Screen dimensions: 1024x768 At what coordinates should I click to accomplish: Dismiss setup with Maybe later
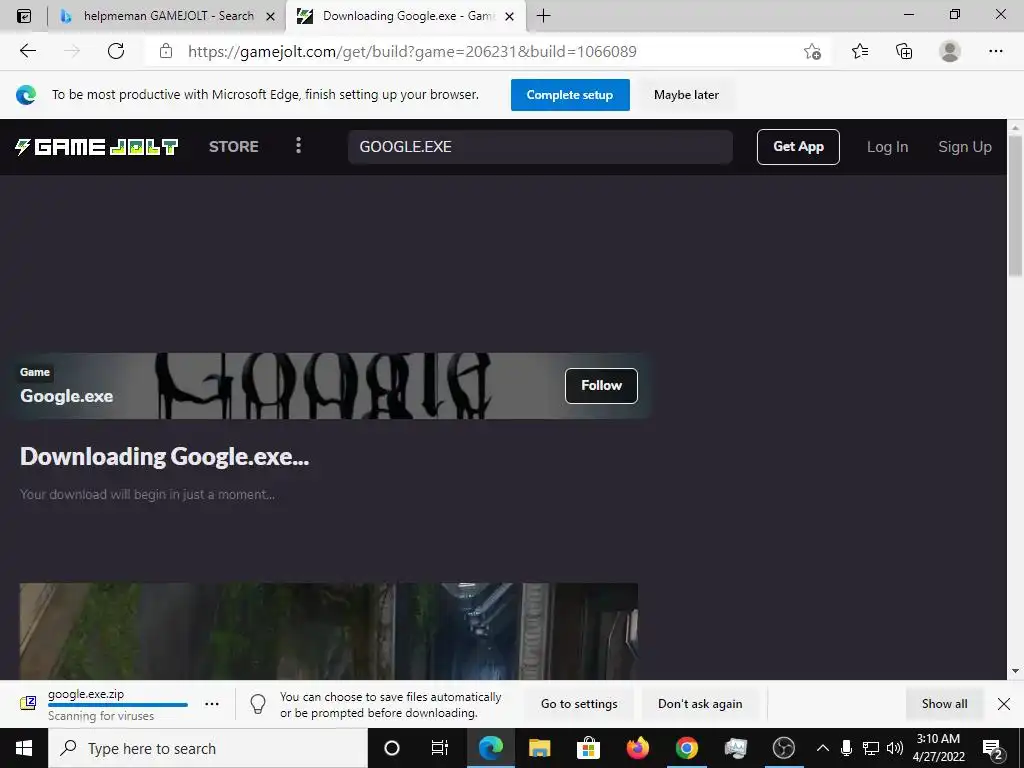(686, 95)
